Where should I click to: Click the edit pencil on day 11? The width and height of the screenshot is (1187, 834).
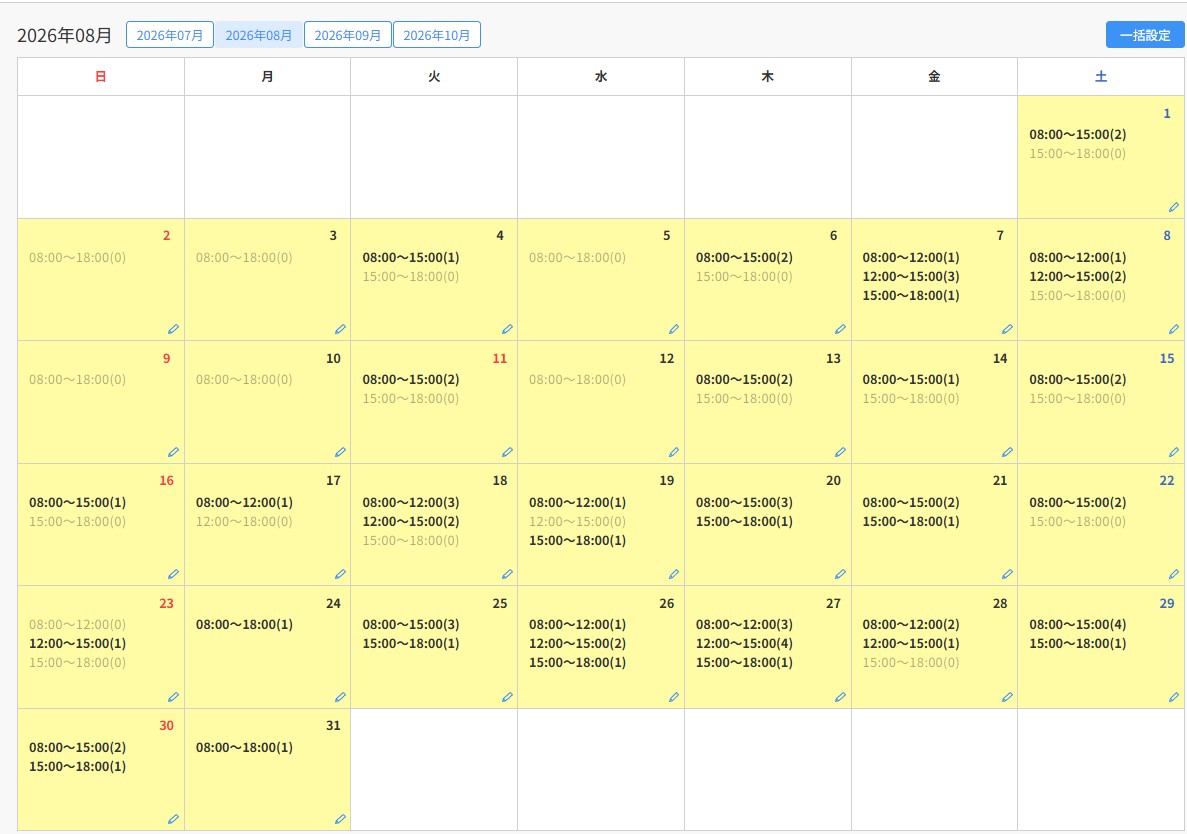pyautogui.click(x=507, y=452)
